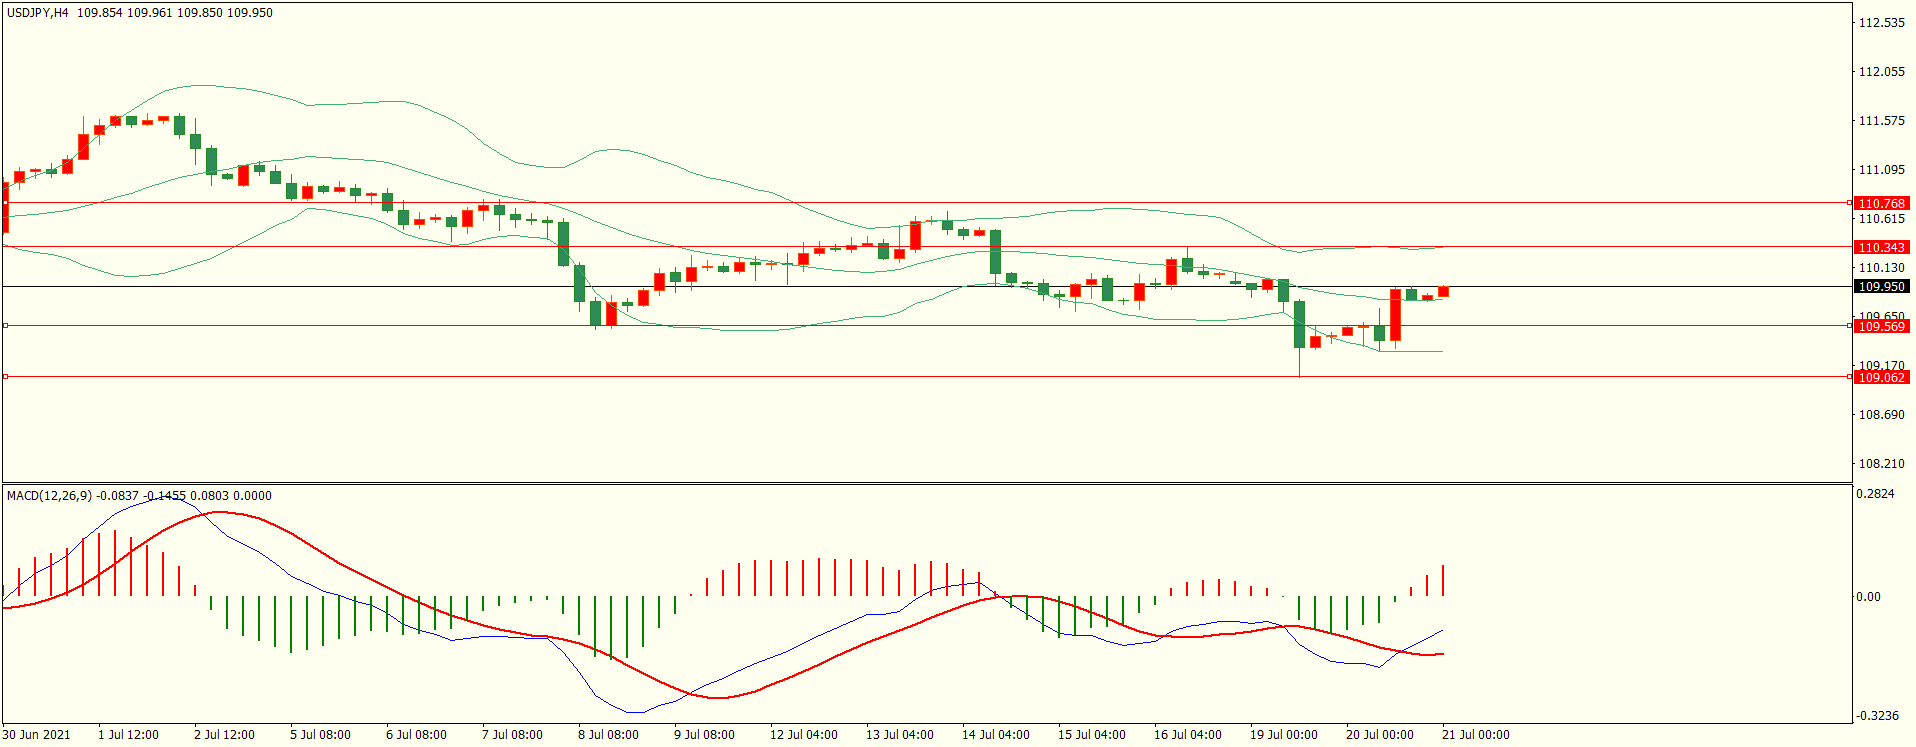Click the 110.768 horizontal line price label
The height and width of the screenshot is (747, 1916).
pos(1882,203)
